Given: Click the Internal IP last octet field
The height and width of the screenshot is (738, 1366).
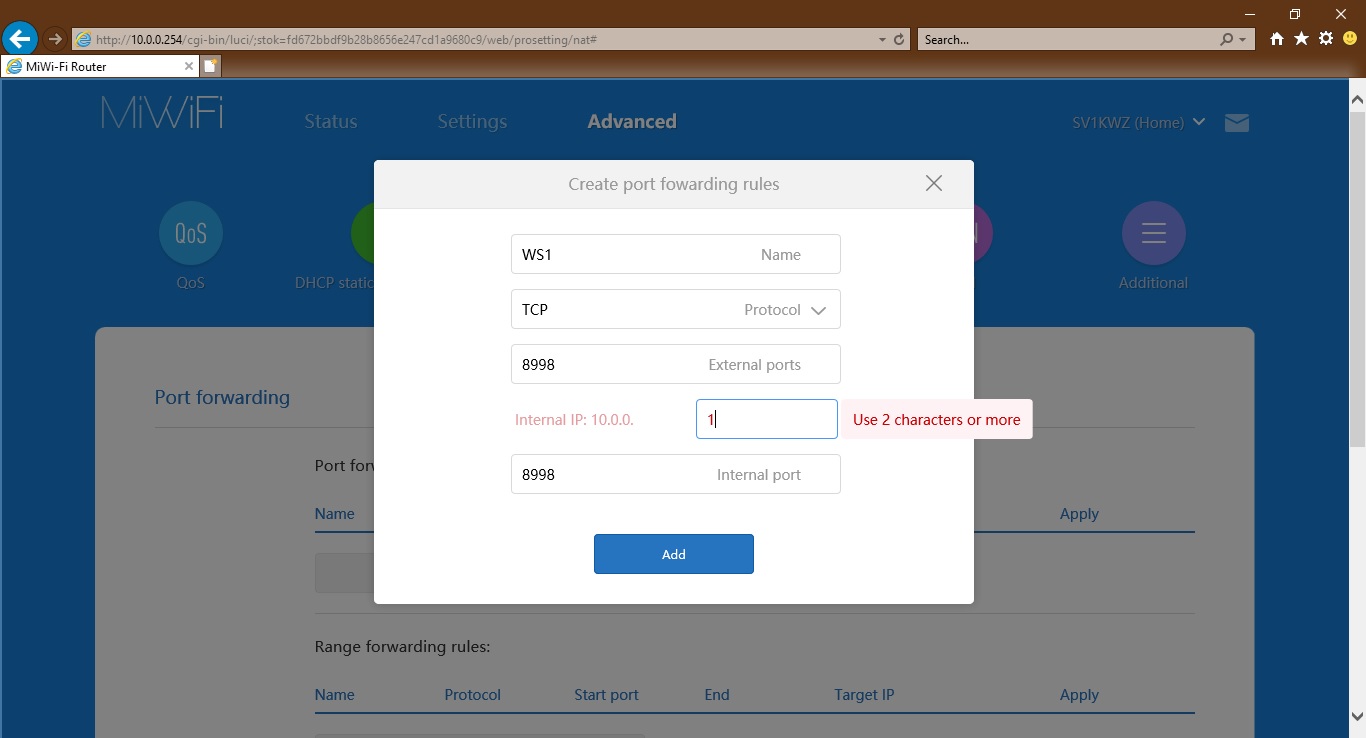Looking at the screenshot, I should [767, 419].
